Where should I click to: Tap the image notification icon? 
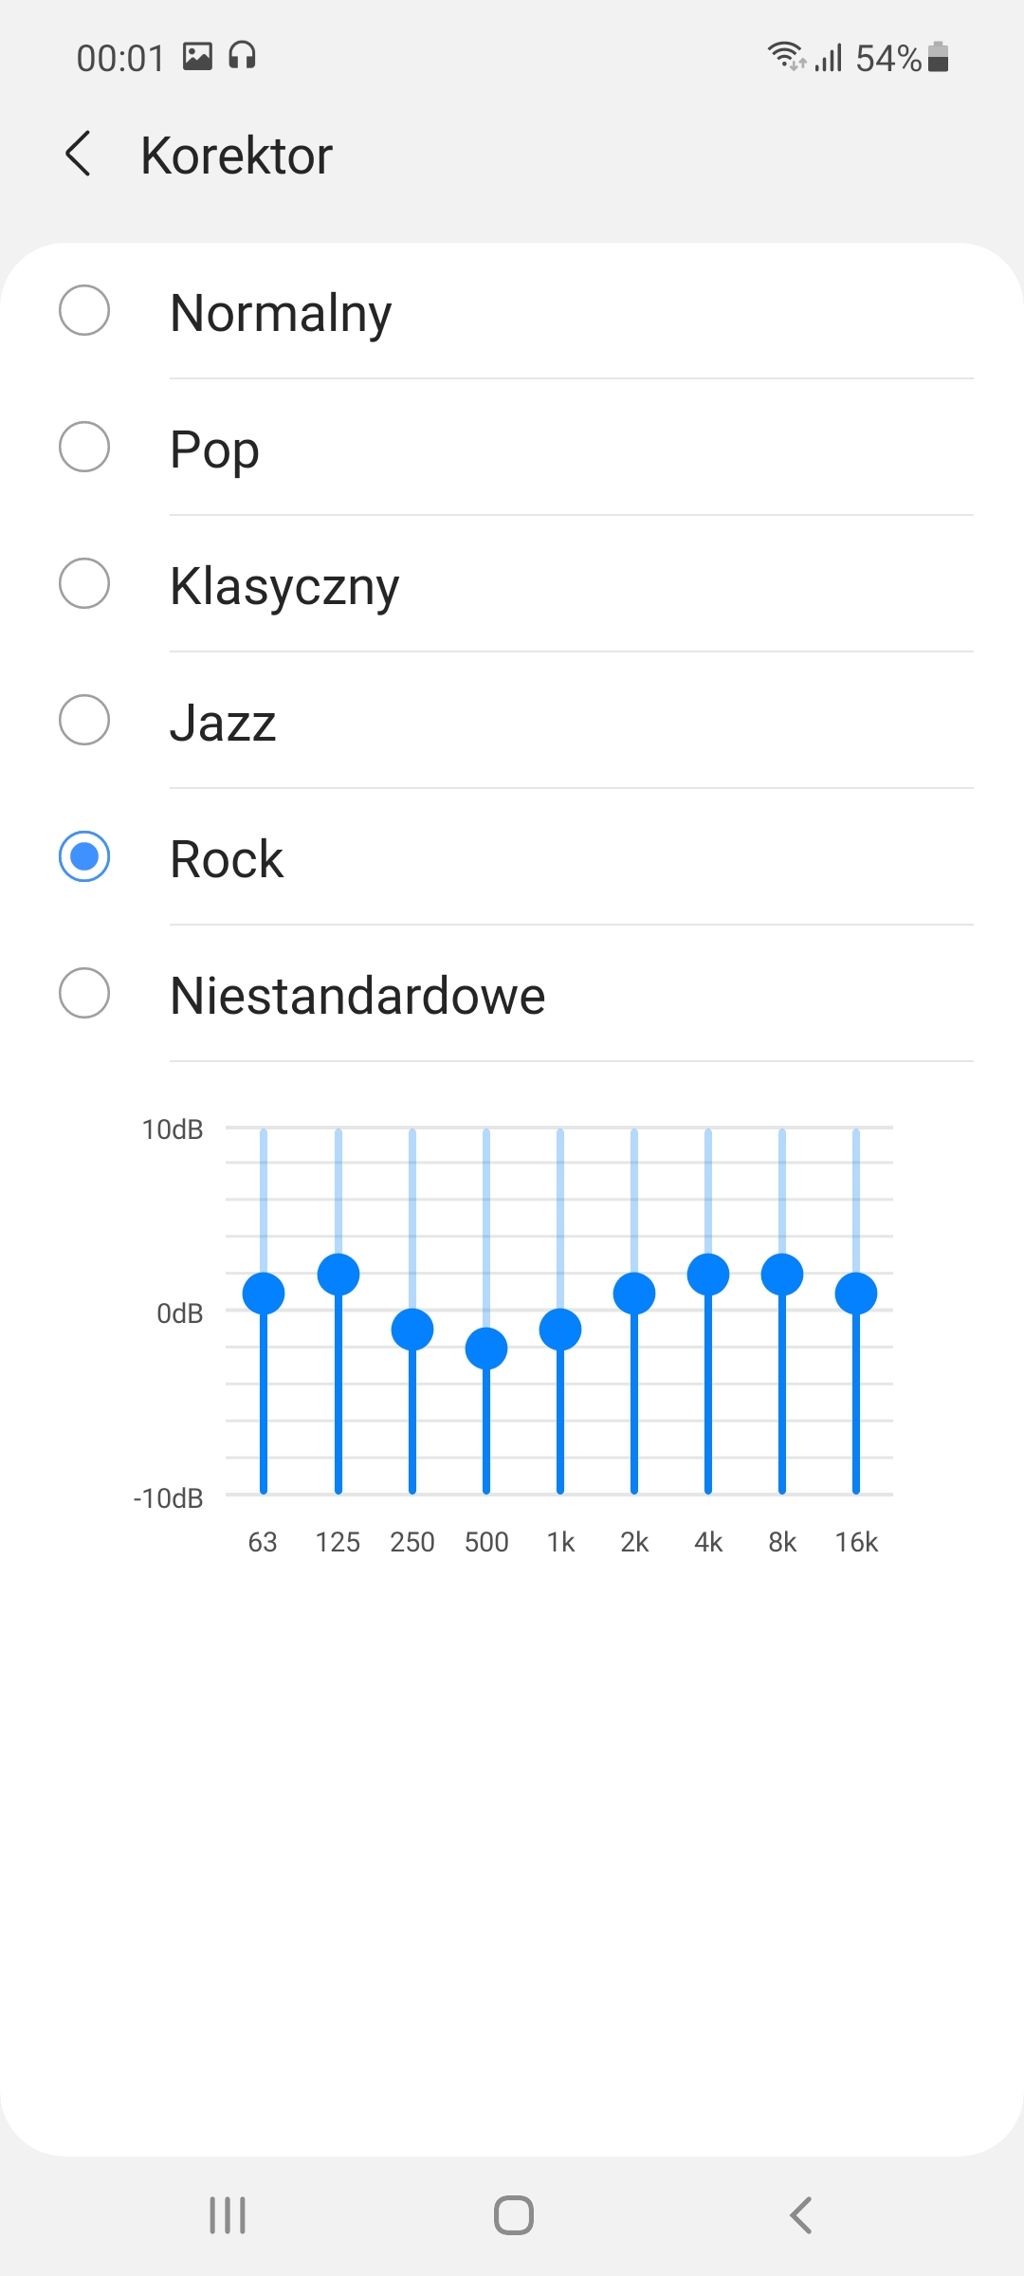click(198, 56)
